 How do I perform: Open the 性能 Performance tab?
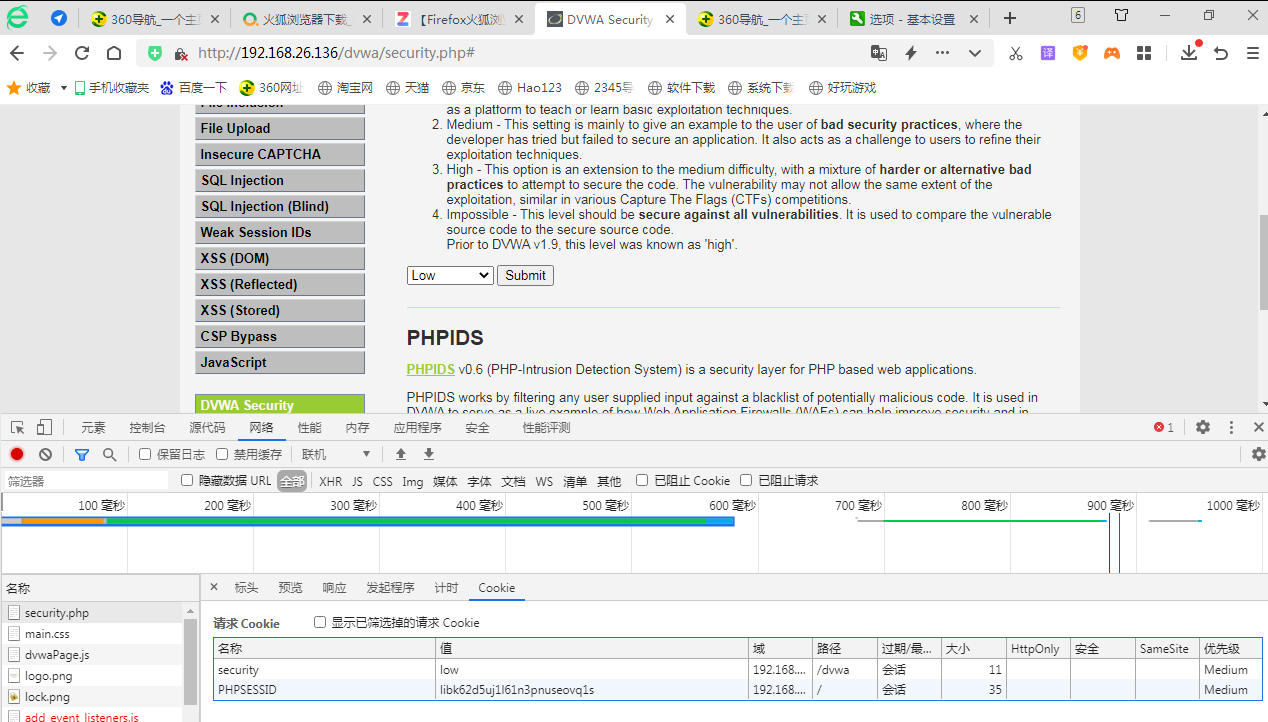click(x=310, y=427)
